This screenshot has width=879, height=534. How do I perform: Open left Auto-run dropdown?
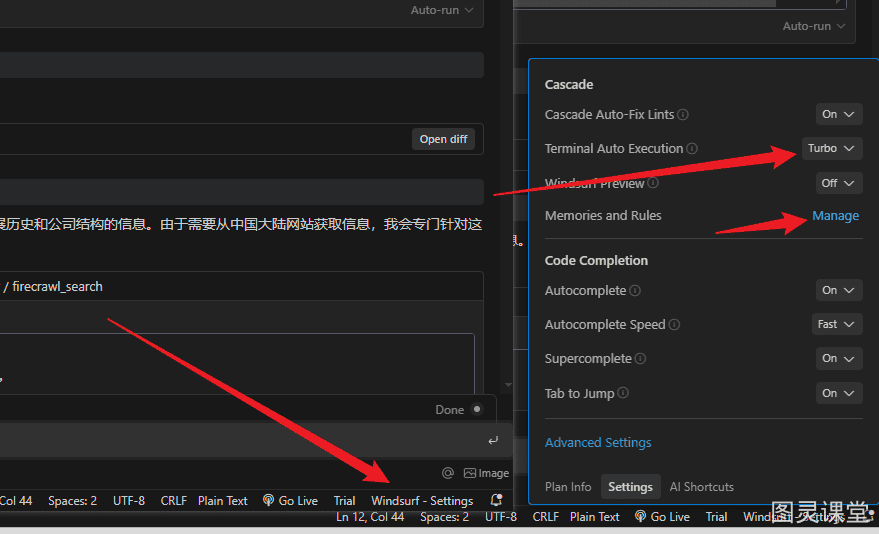(x=442, y=10)
